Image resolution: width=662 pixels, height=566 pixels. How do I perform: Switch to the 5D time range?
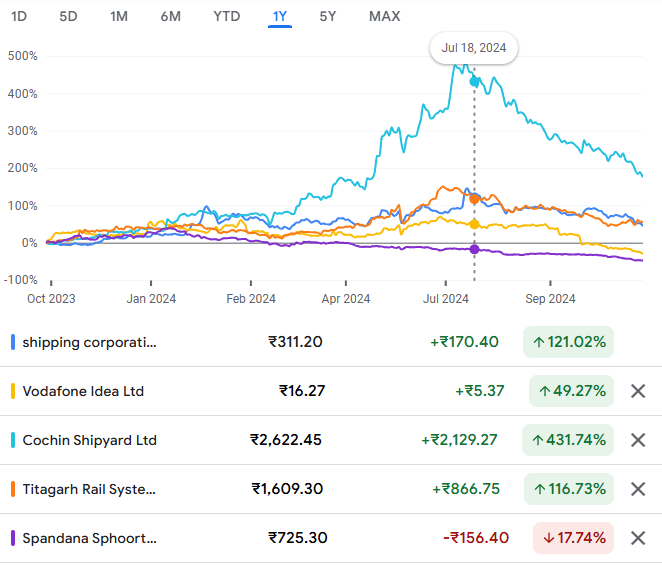[68, 16]
